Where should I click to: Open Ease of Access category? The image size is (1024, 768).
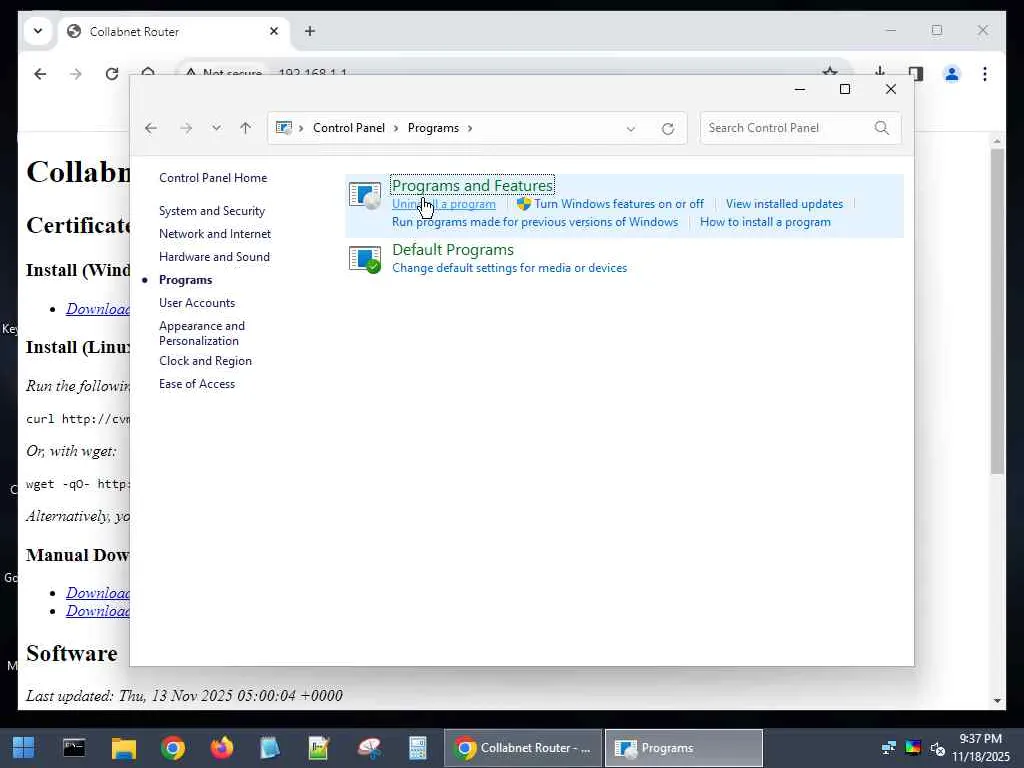click(x=197, y=384)
